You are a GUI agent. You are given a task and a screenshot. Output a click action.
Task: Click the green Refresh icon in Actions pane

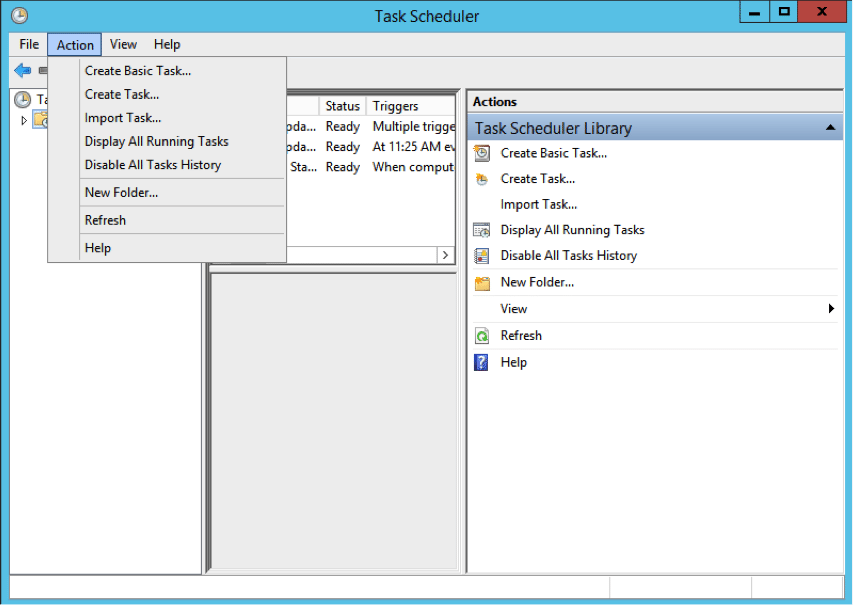coord(482,336)
